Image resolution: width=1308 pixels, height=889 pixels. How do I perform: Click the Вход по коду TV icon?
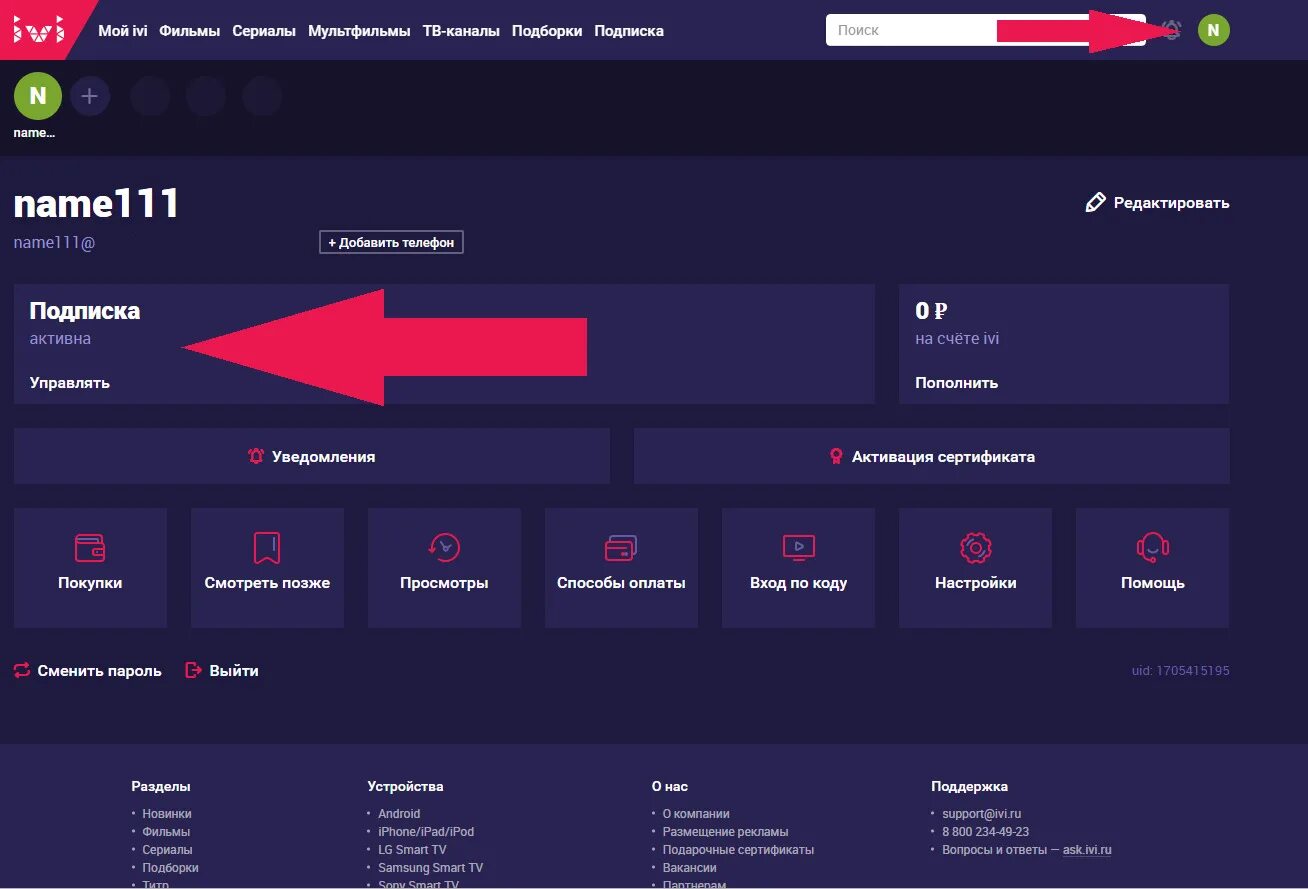pos(798,548)
